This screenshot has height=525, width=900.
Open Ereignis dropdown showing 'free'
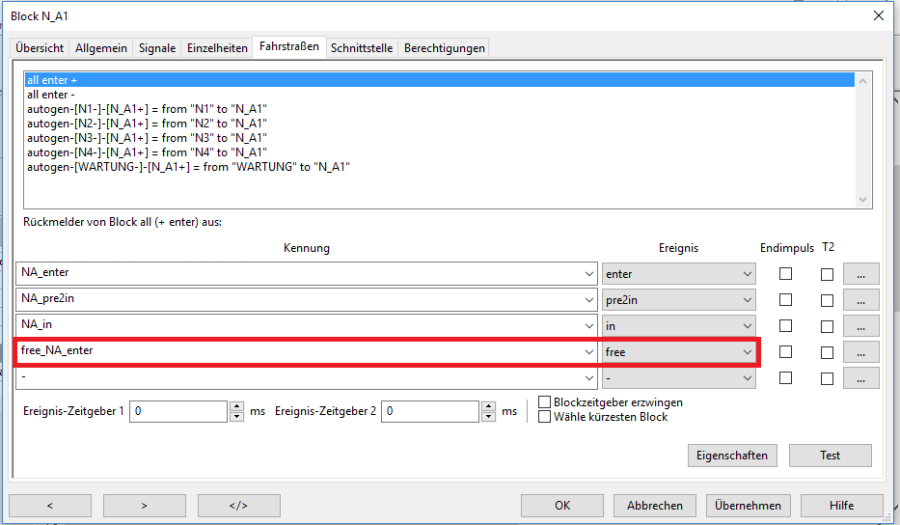click(x=746, y=352)
